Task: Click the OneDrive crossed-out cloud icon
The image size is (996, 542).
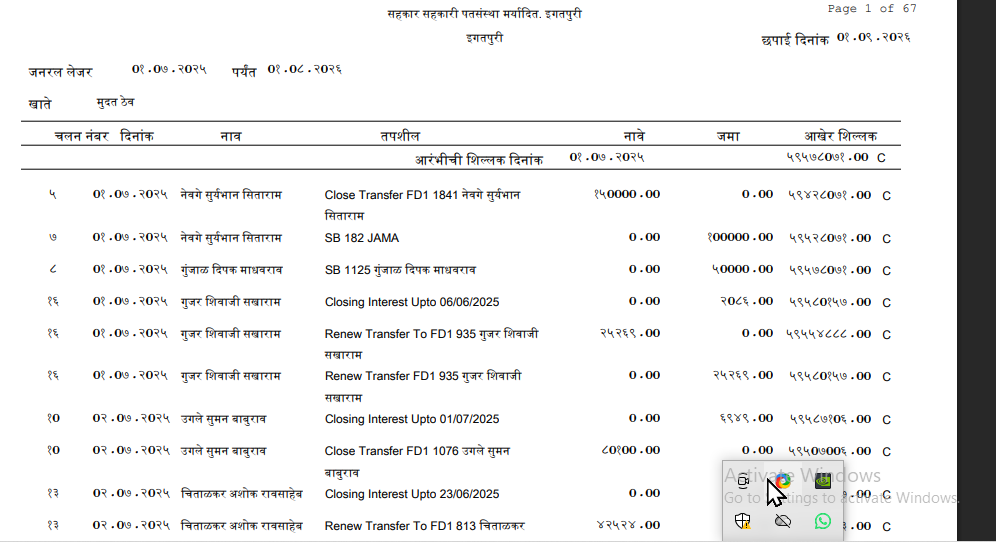Action: click(x=783, y=521)
